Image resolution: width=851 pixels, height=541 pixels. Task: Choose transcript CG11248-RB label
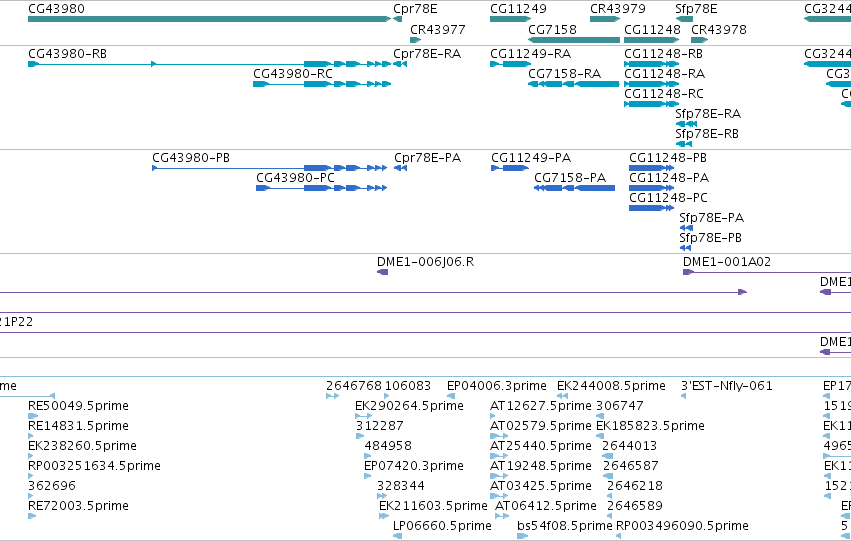pyautogui.click(x=663, y=54)
